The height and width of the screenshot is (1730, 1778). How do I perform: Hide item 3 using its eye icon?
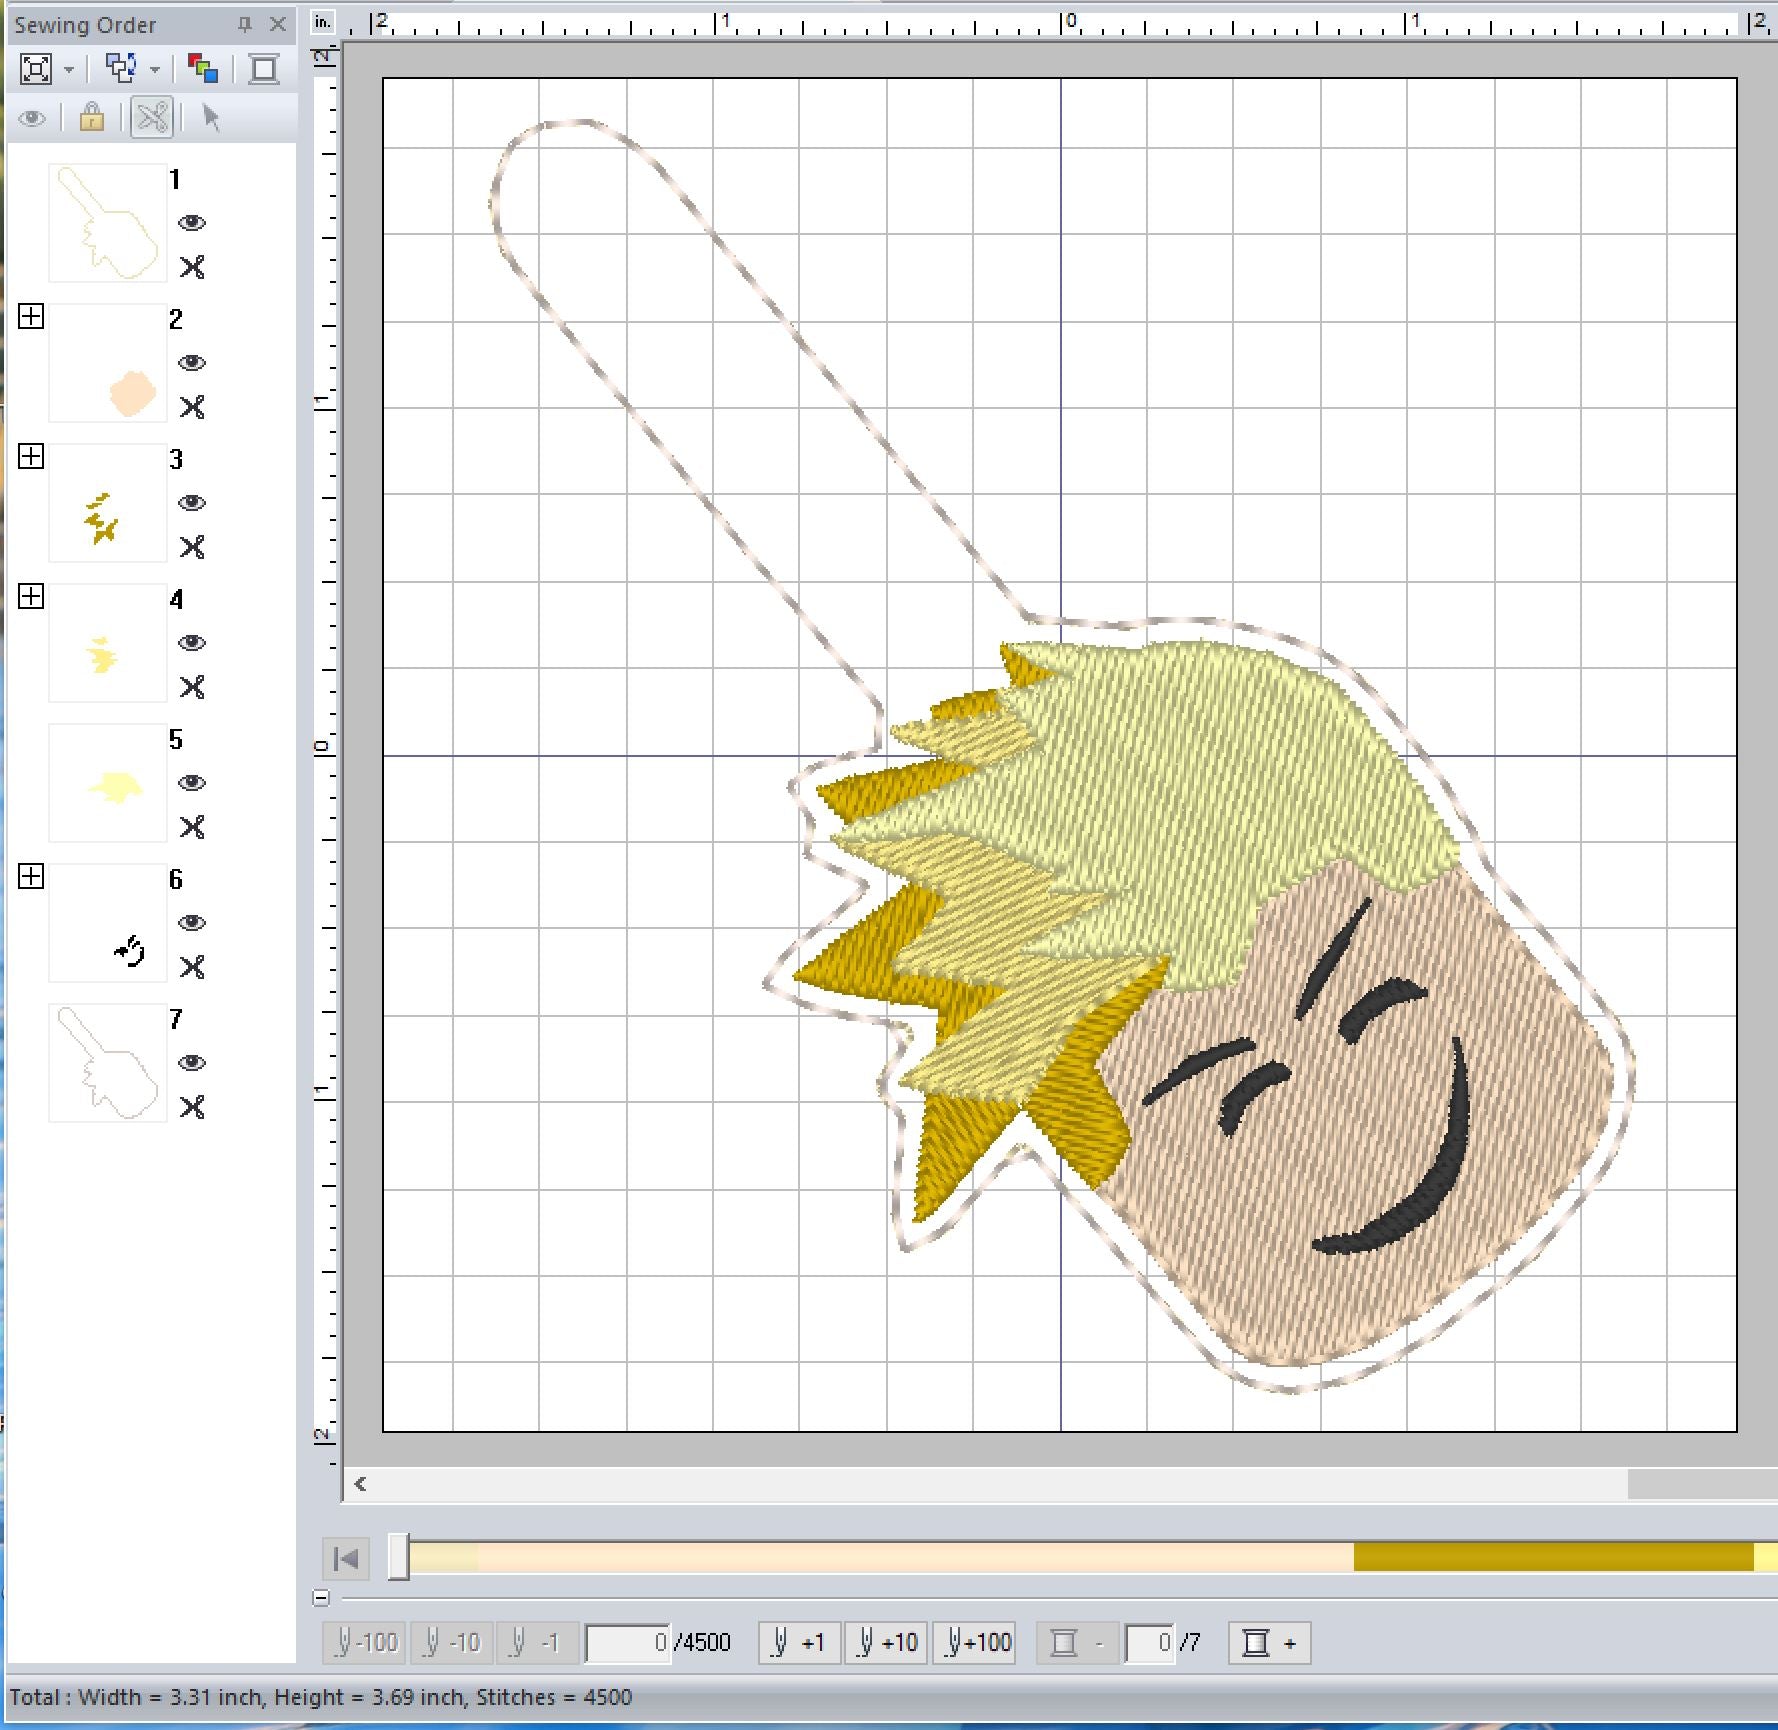coord(192,503)
